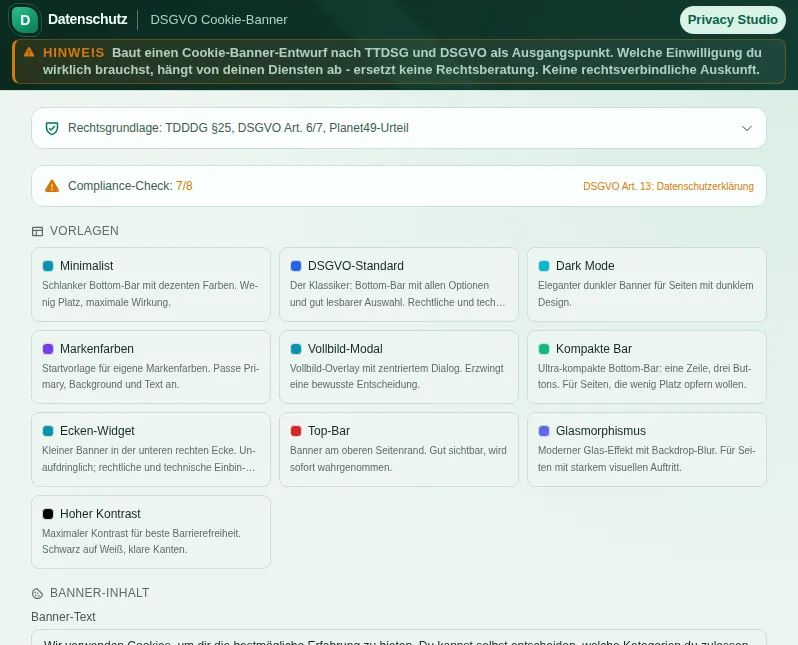The image size is (798, 645).
Task: Apply the Top-Bar template
Action: click(398, 450)
